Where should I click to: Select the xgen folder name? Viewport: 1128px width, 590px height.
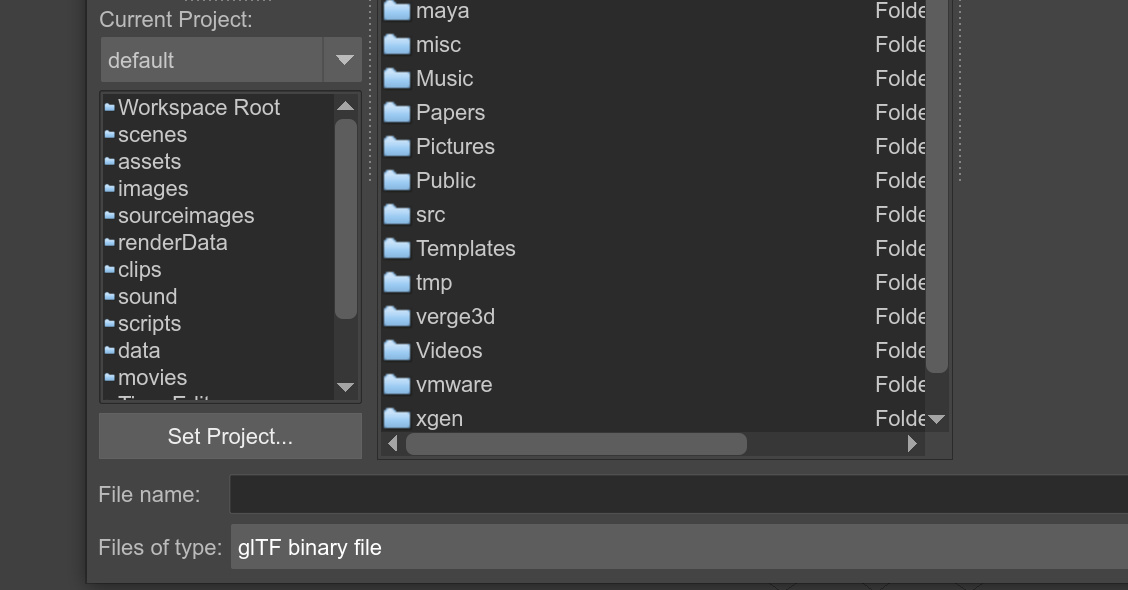pos(439,419)
